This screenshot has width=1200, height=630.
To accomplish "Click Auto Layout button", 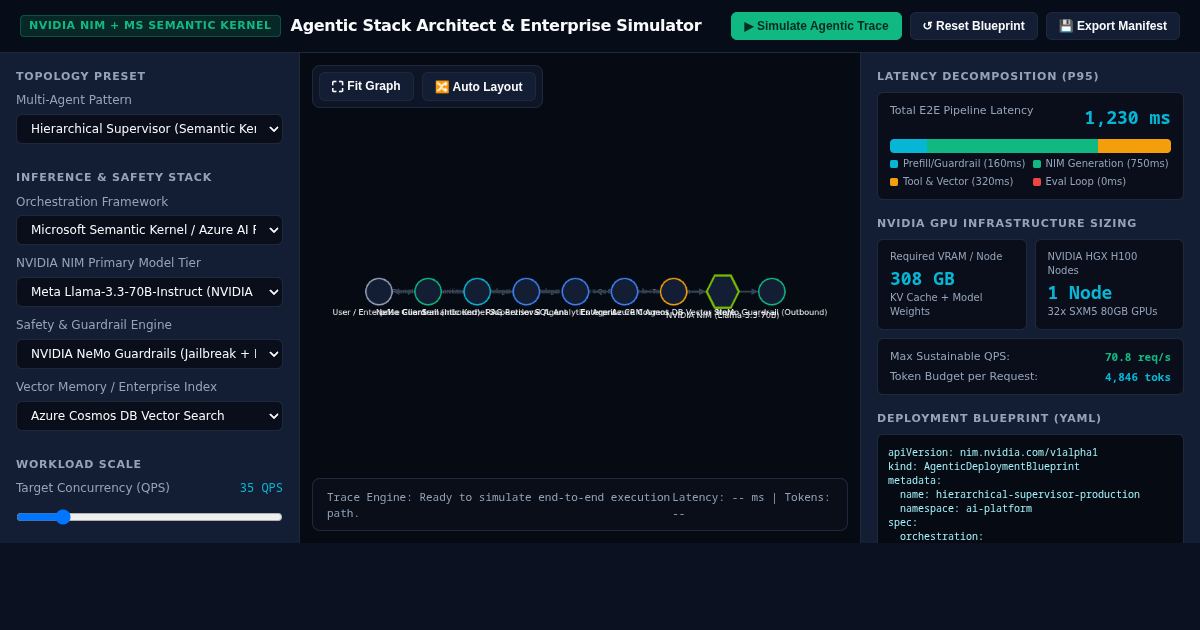I will click(479, 87).
